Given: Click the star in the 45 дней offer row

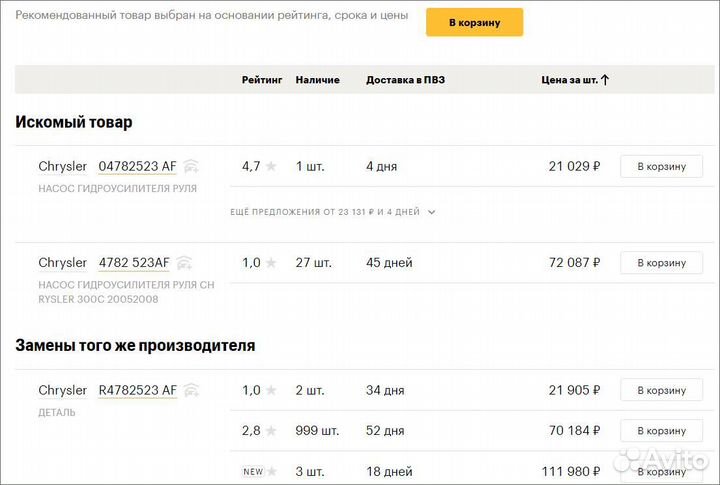Looking at the screenshot, I should [x=271, y=263].
